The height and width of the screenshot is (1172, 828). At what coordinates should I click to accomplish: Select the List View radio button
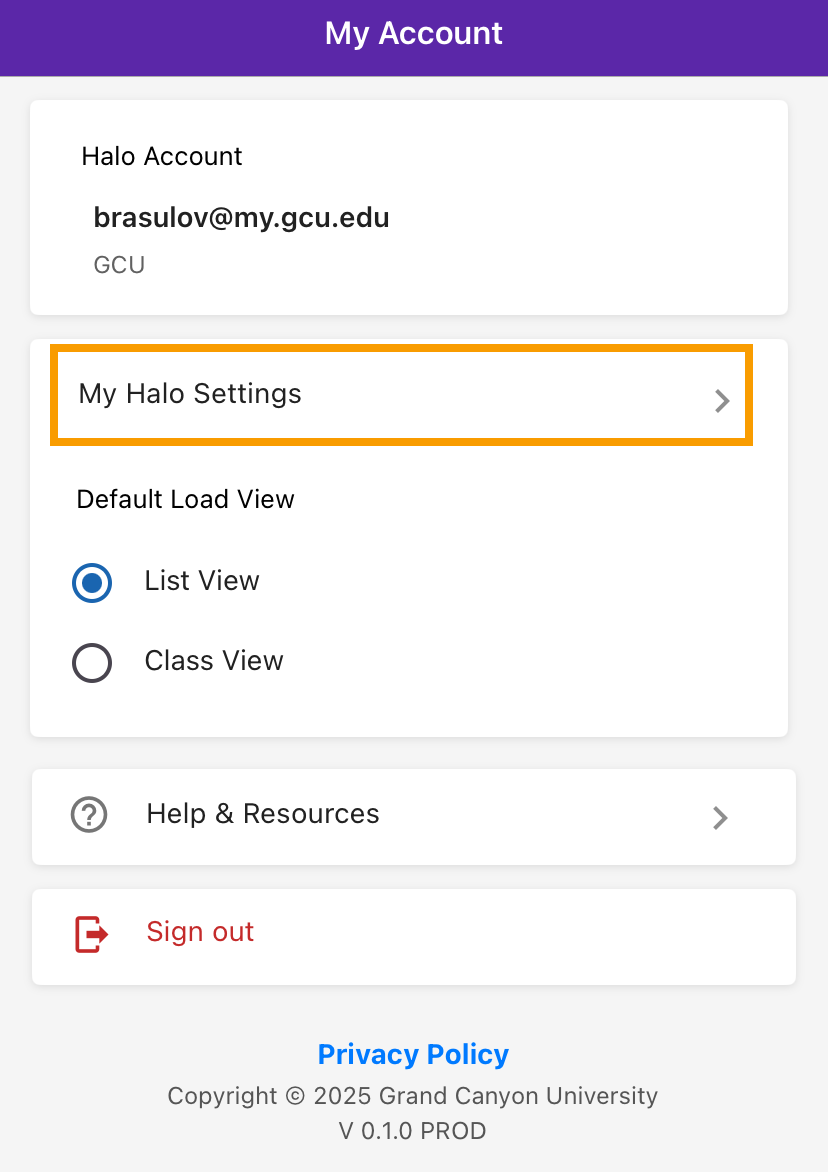[x=92, y=582]
